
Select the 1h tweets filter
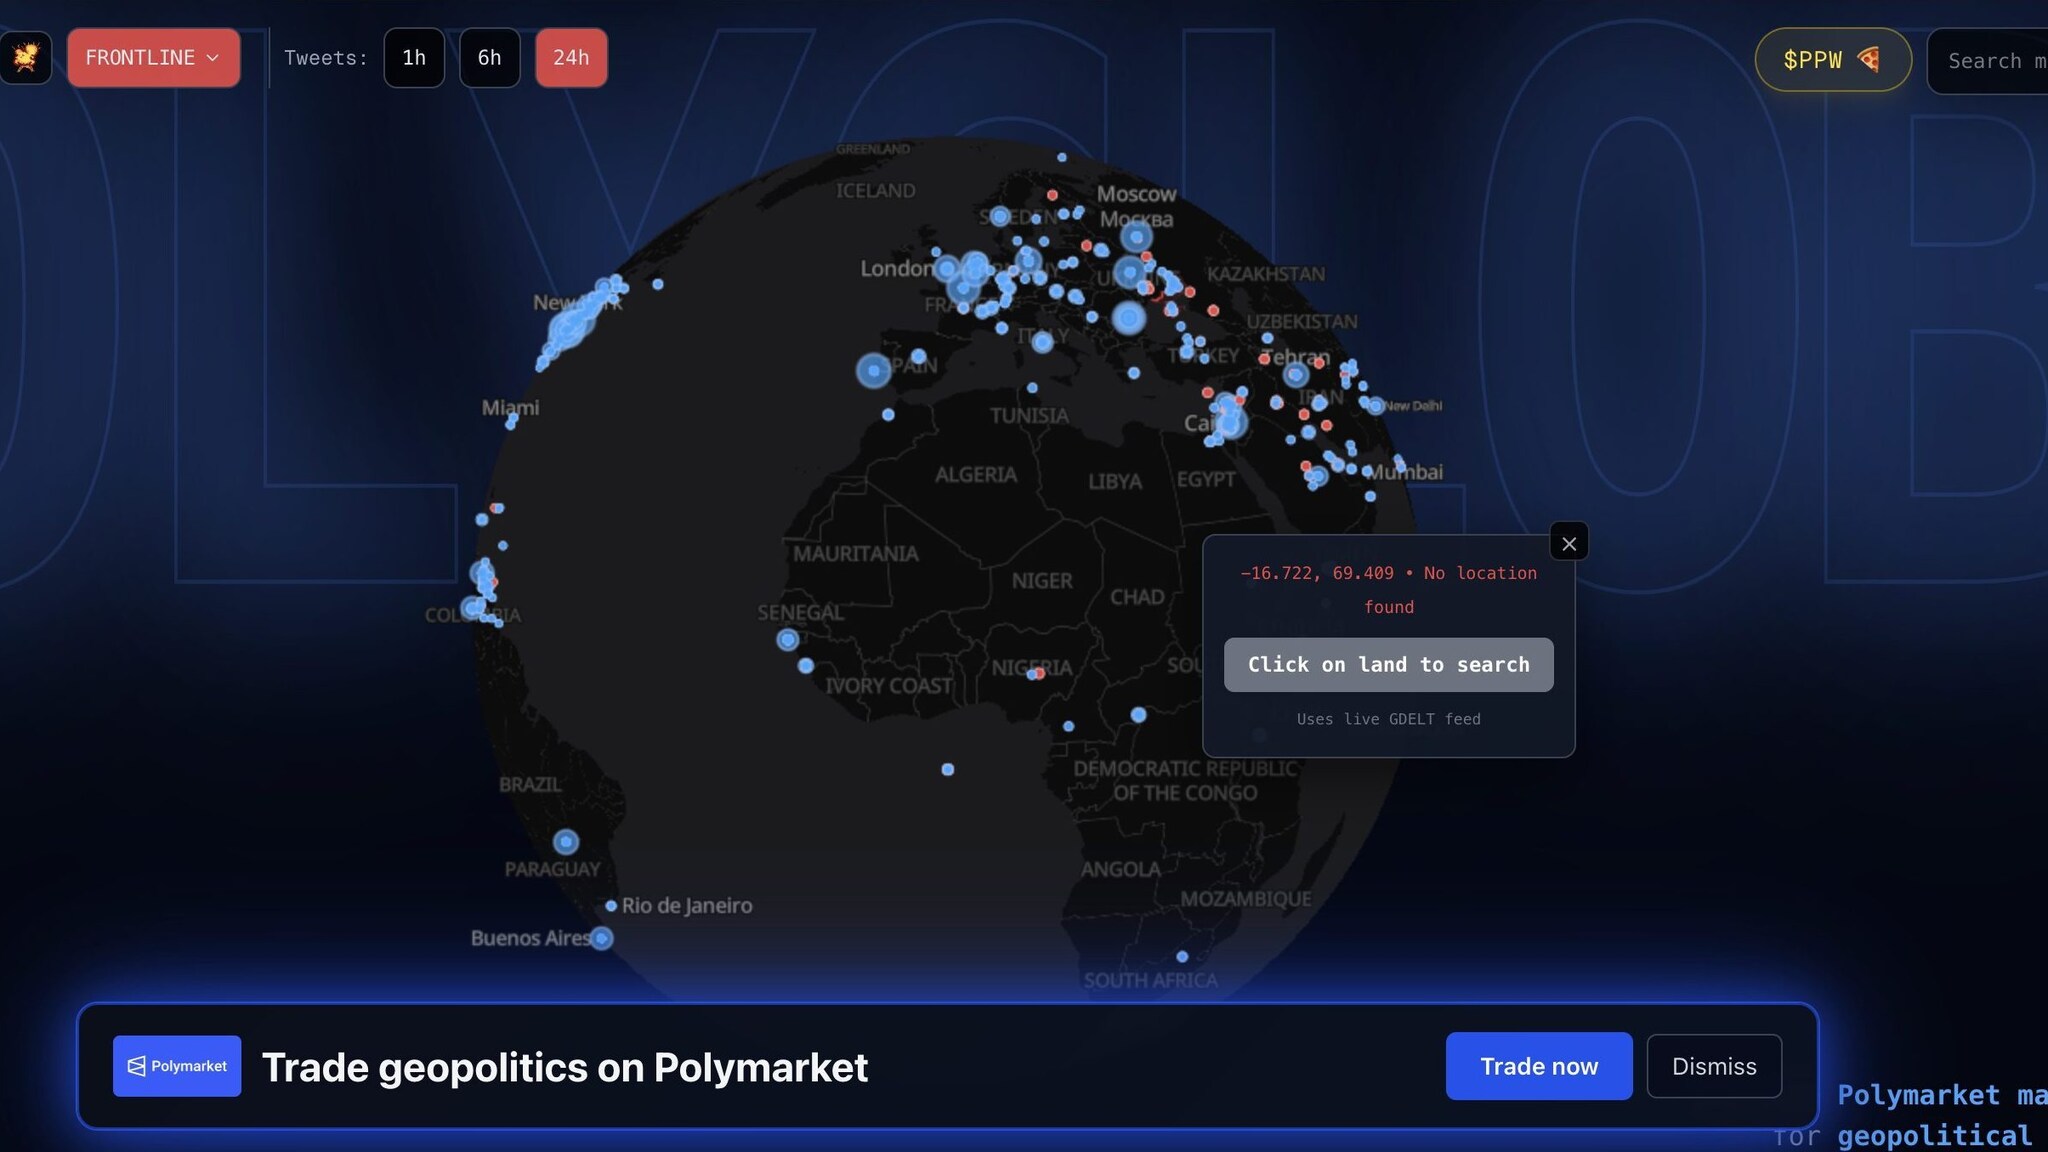[x=414, y=58]
